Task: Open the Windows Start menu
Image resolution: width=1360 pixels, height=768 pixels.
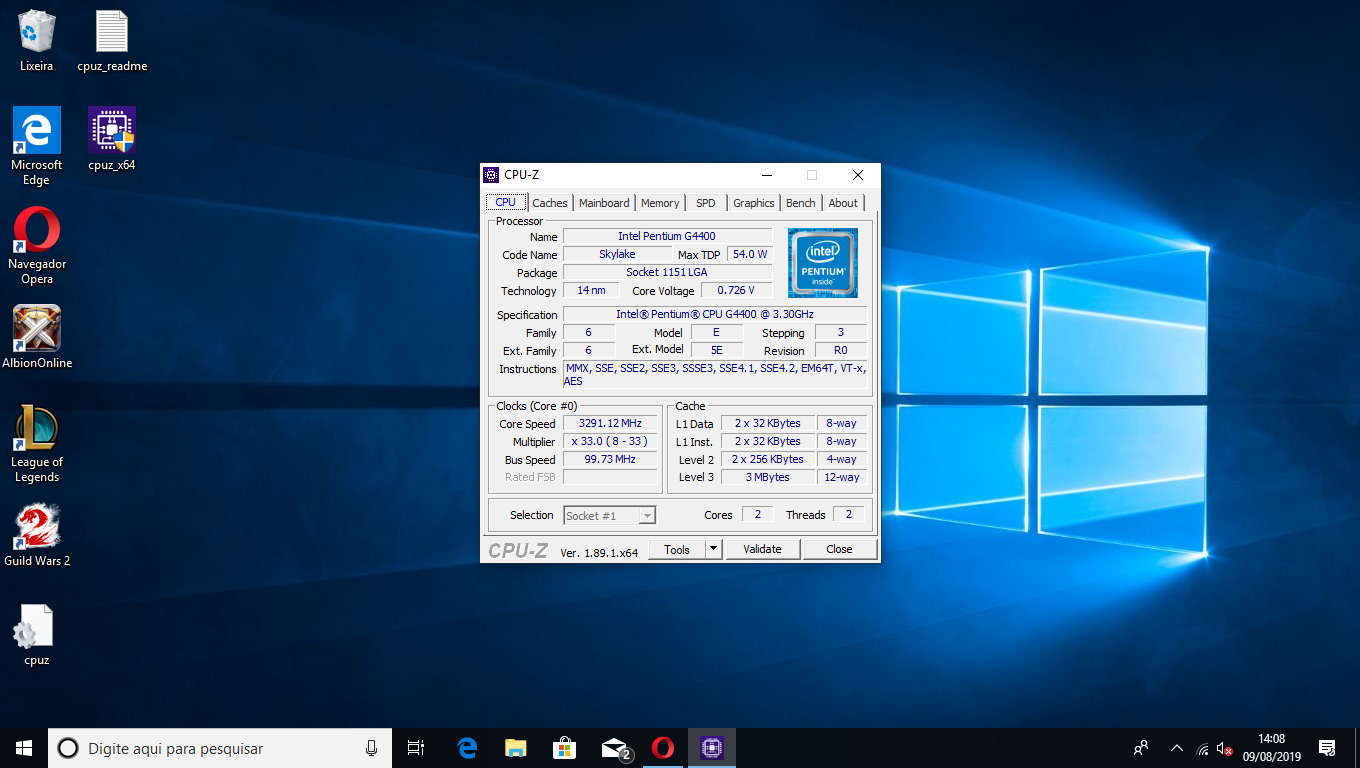Action: point(24,748)
